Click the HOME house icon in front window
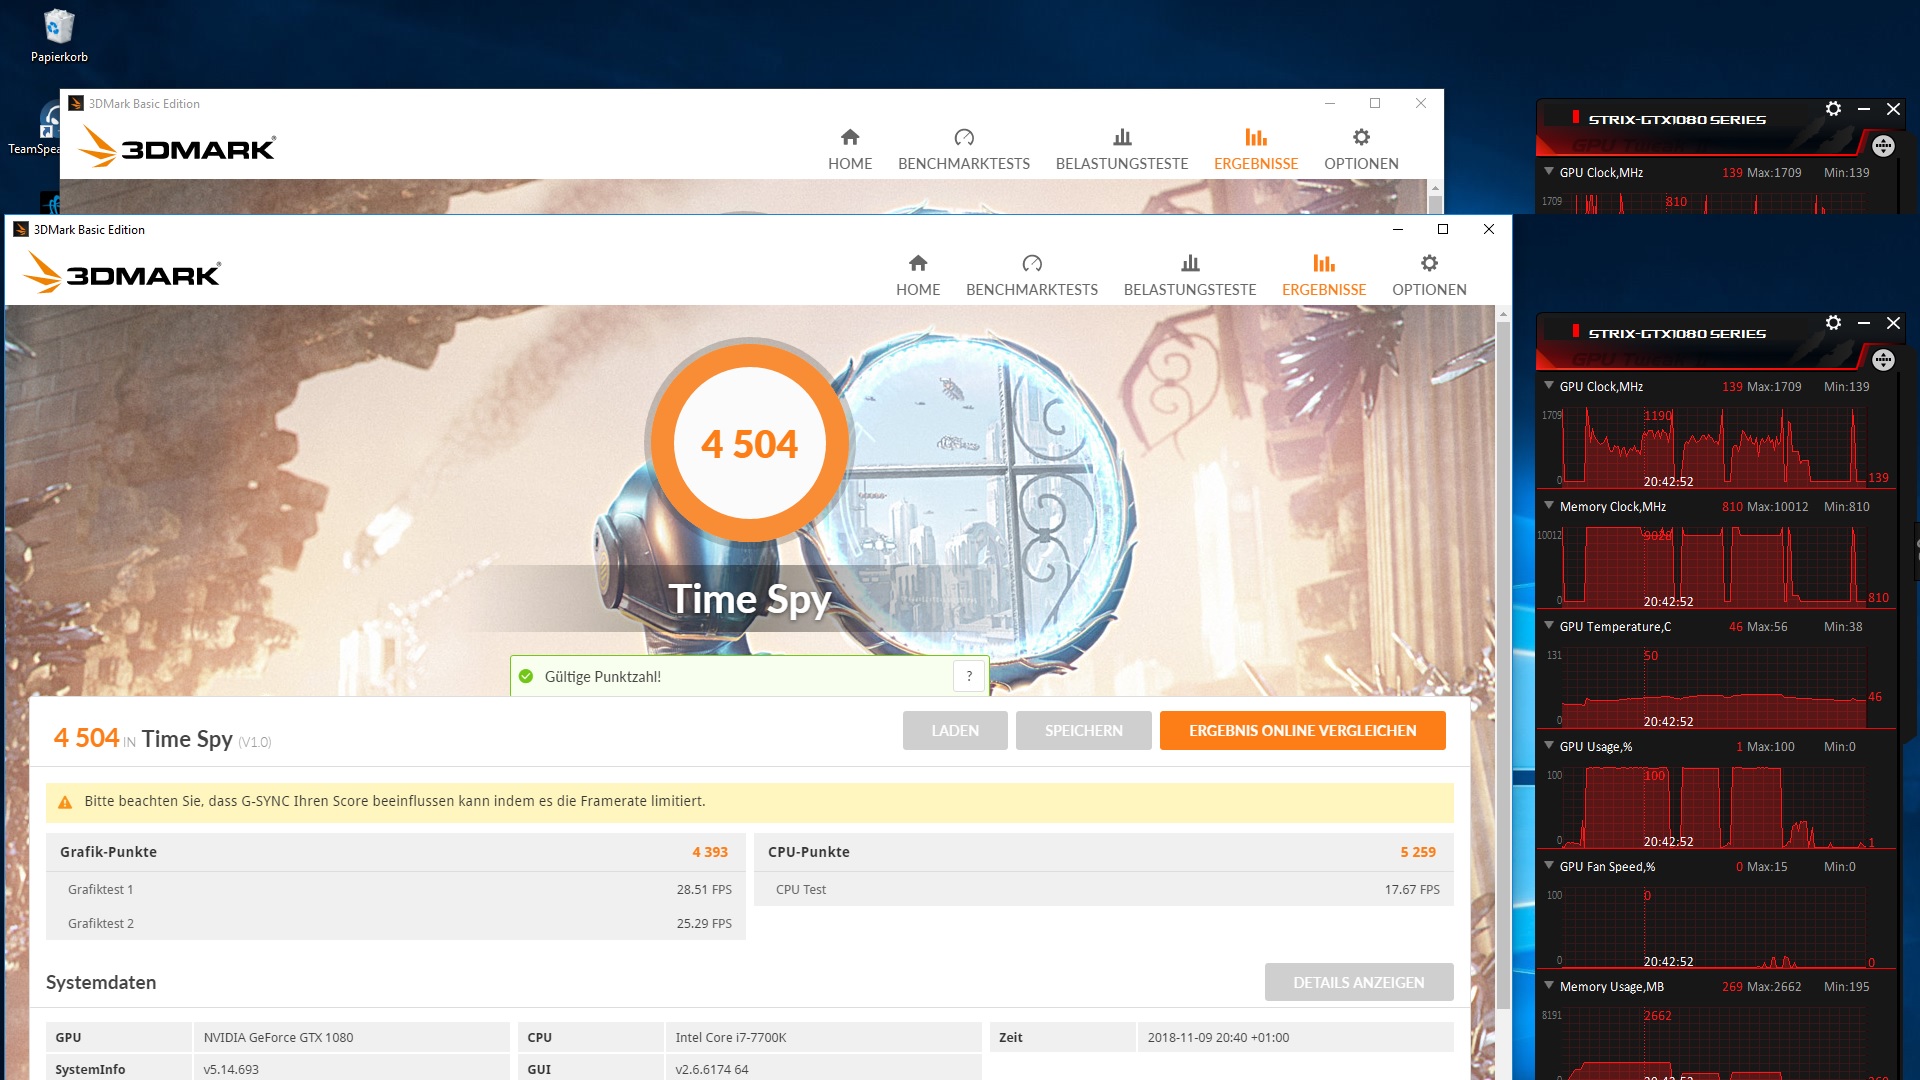The height and width of the screenshot is (1080, 1920). [918, 263]
